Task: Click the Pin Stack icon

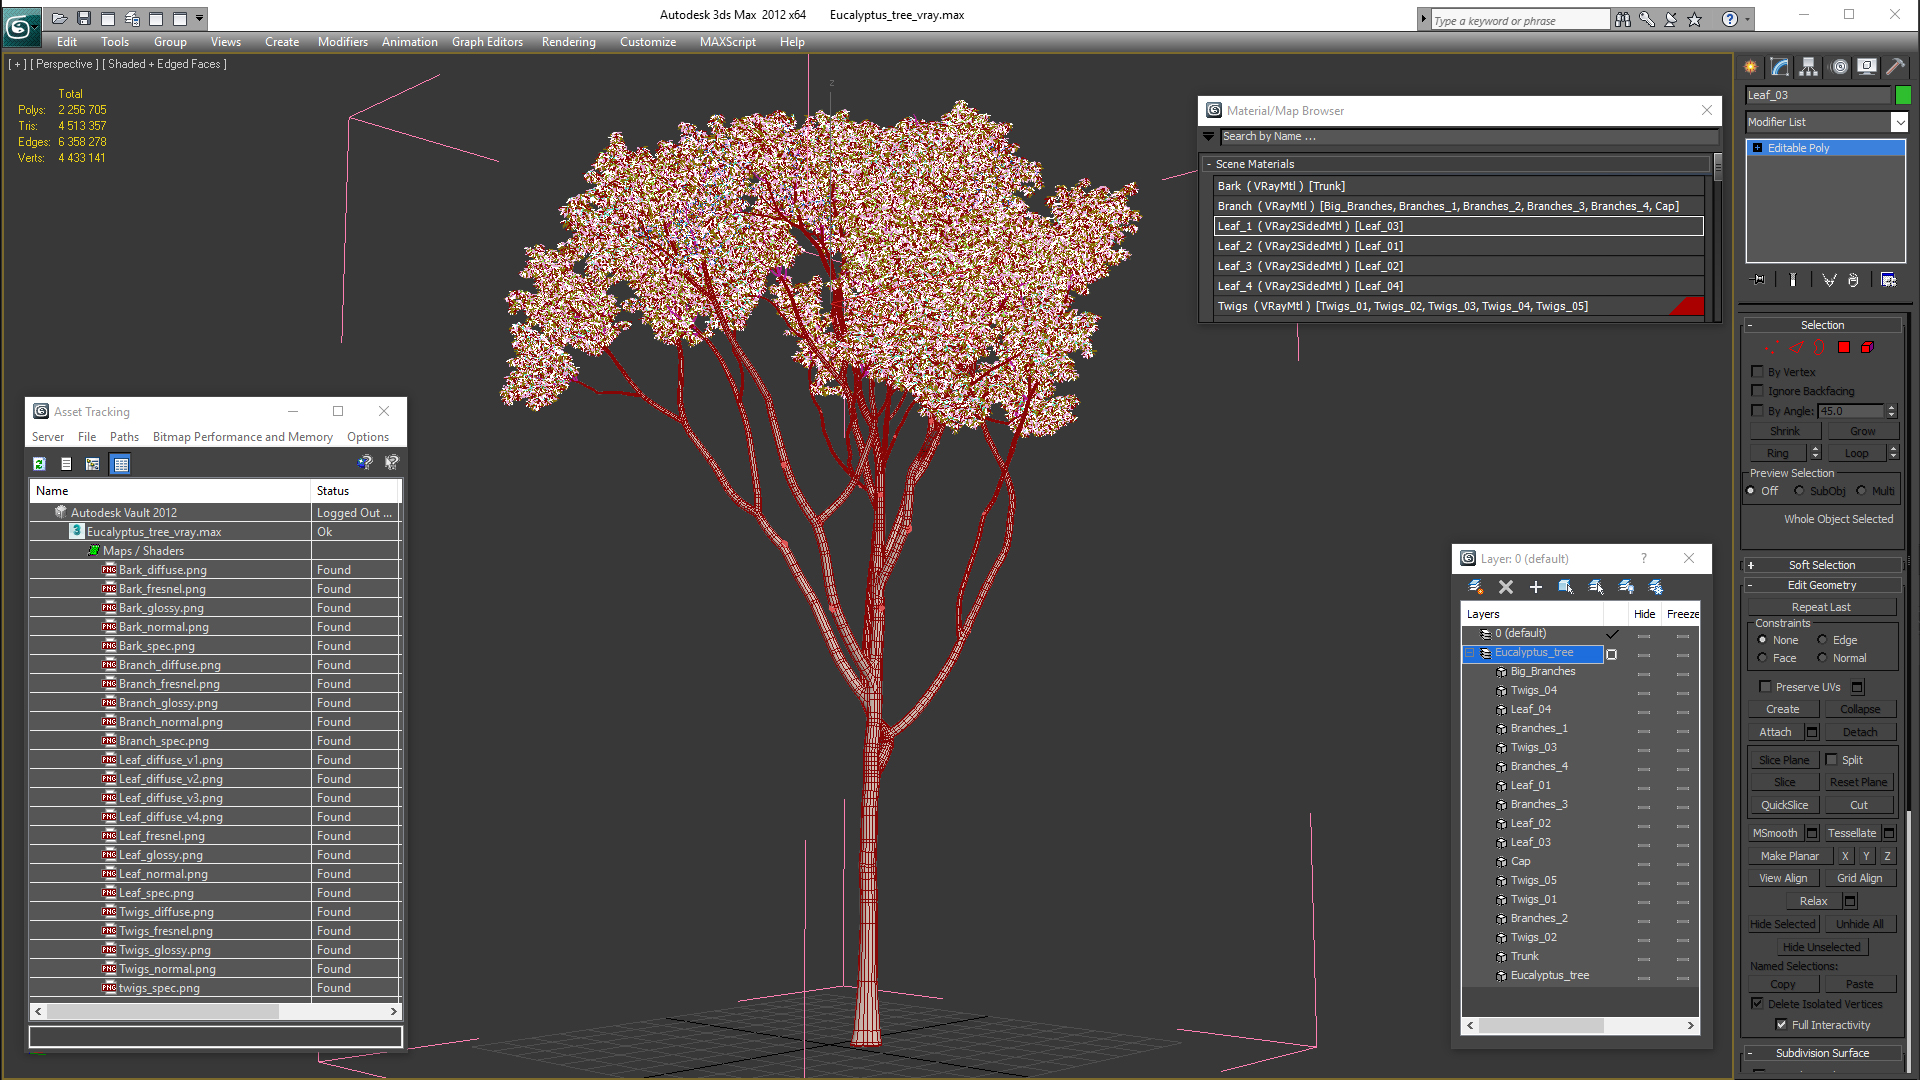Action: click(x=1759, y=280)
